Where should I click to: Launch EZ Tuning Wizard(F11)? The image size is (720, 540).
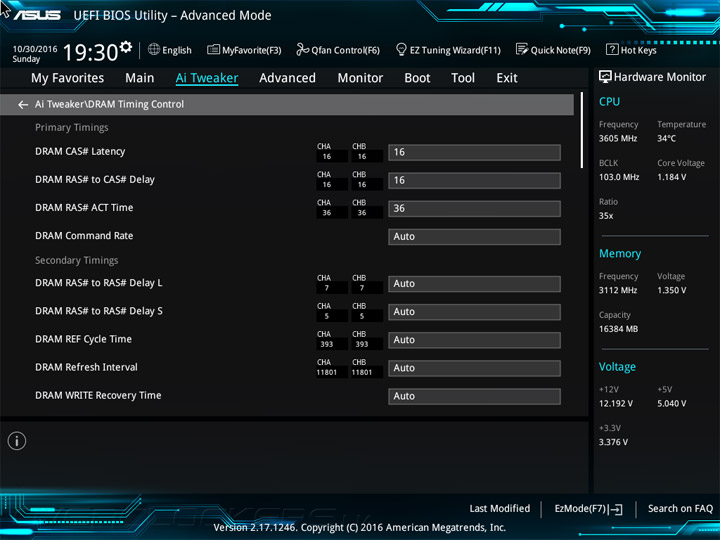click(x=455, y=50)
